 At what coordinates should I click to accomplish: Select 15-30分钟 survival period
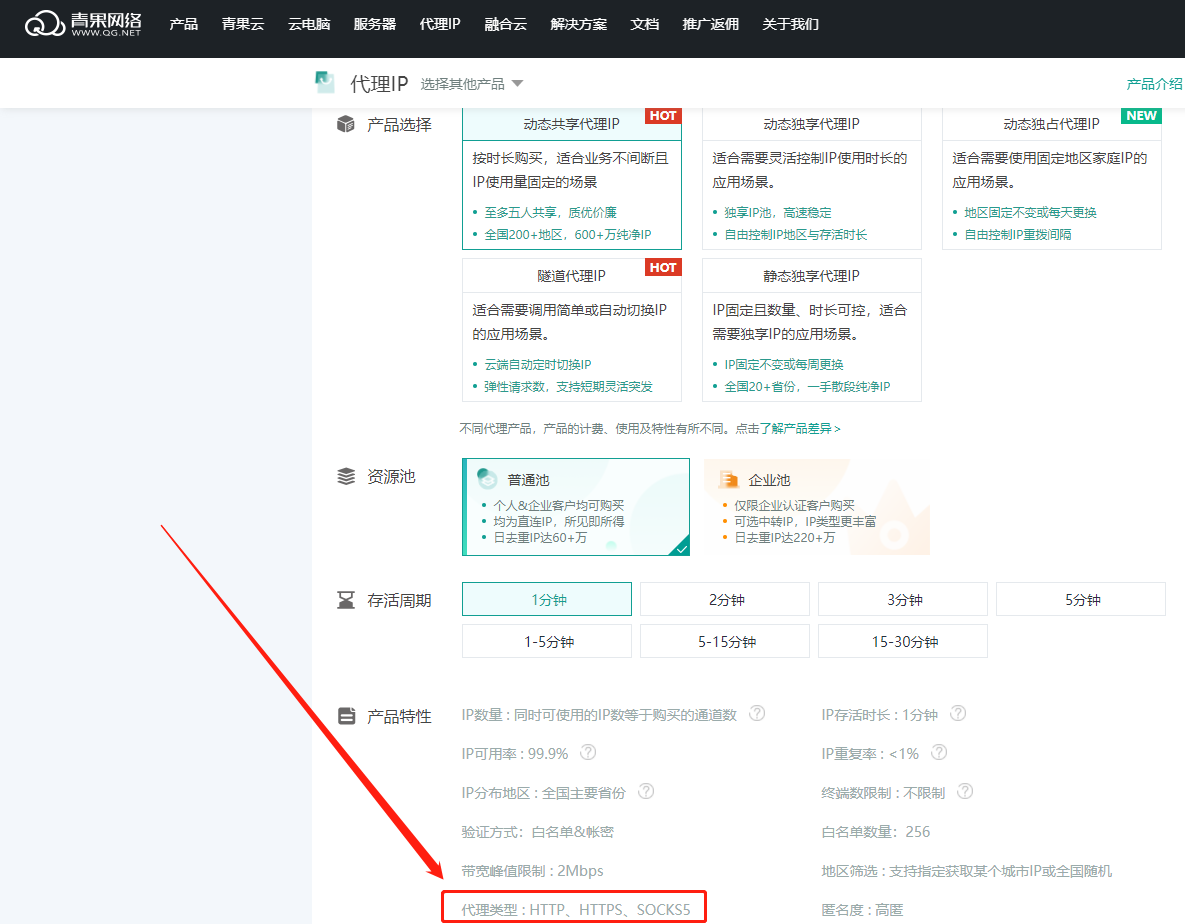[x=902, y=641]
